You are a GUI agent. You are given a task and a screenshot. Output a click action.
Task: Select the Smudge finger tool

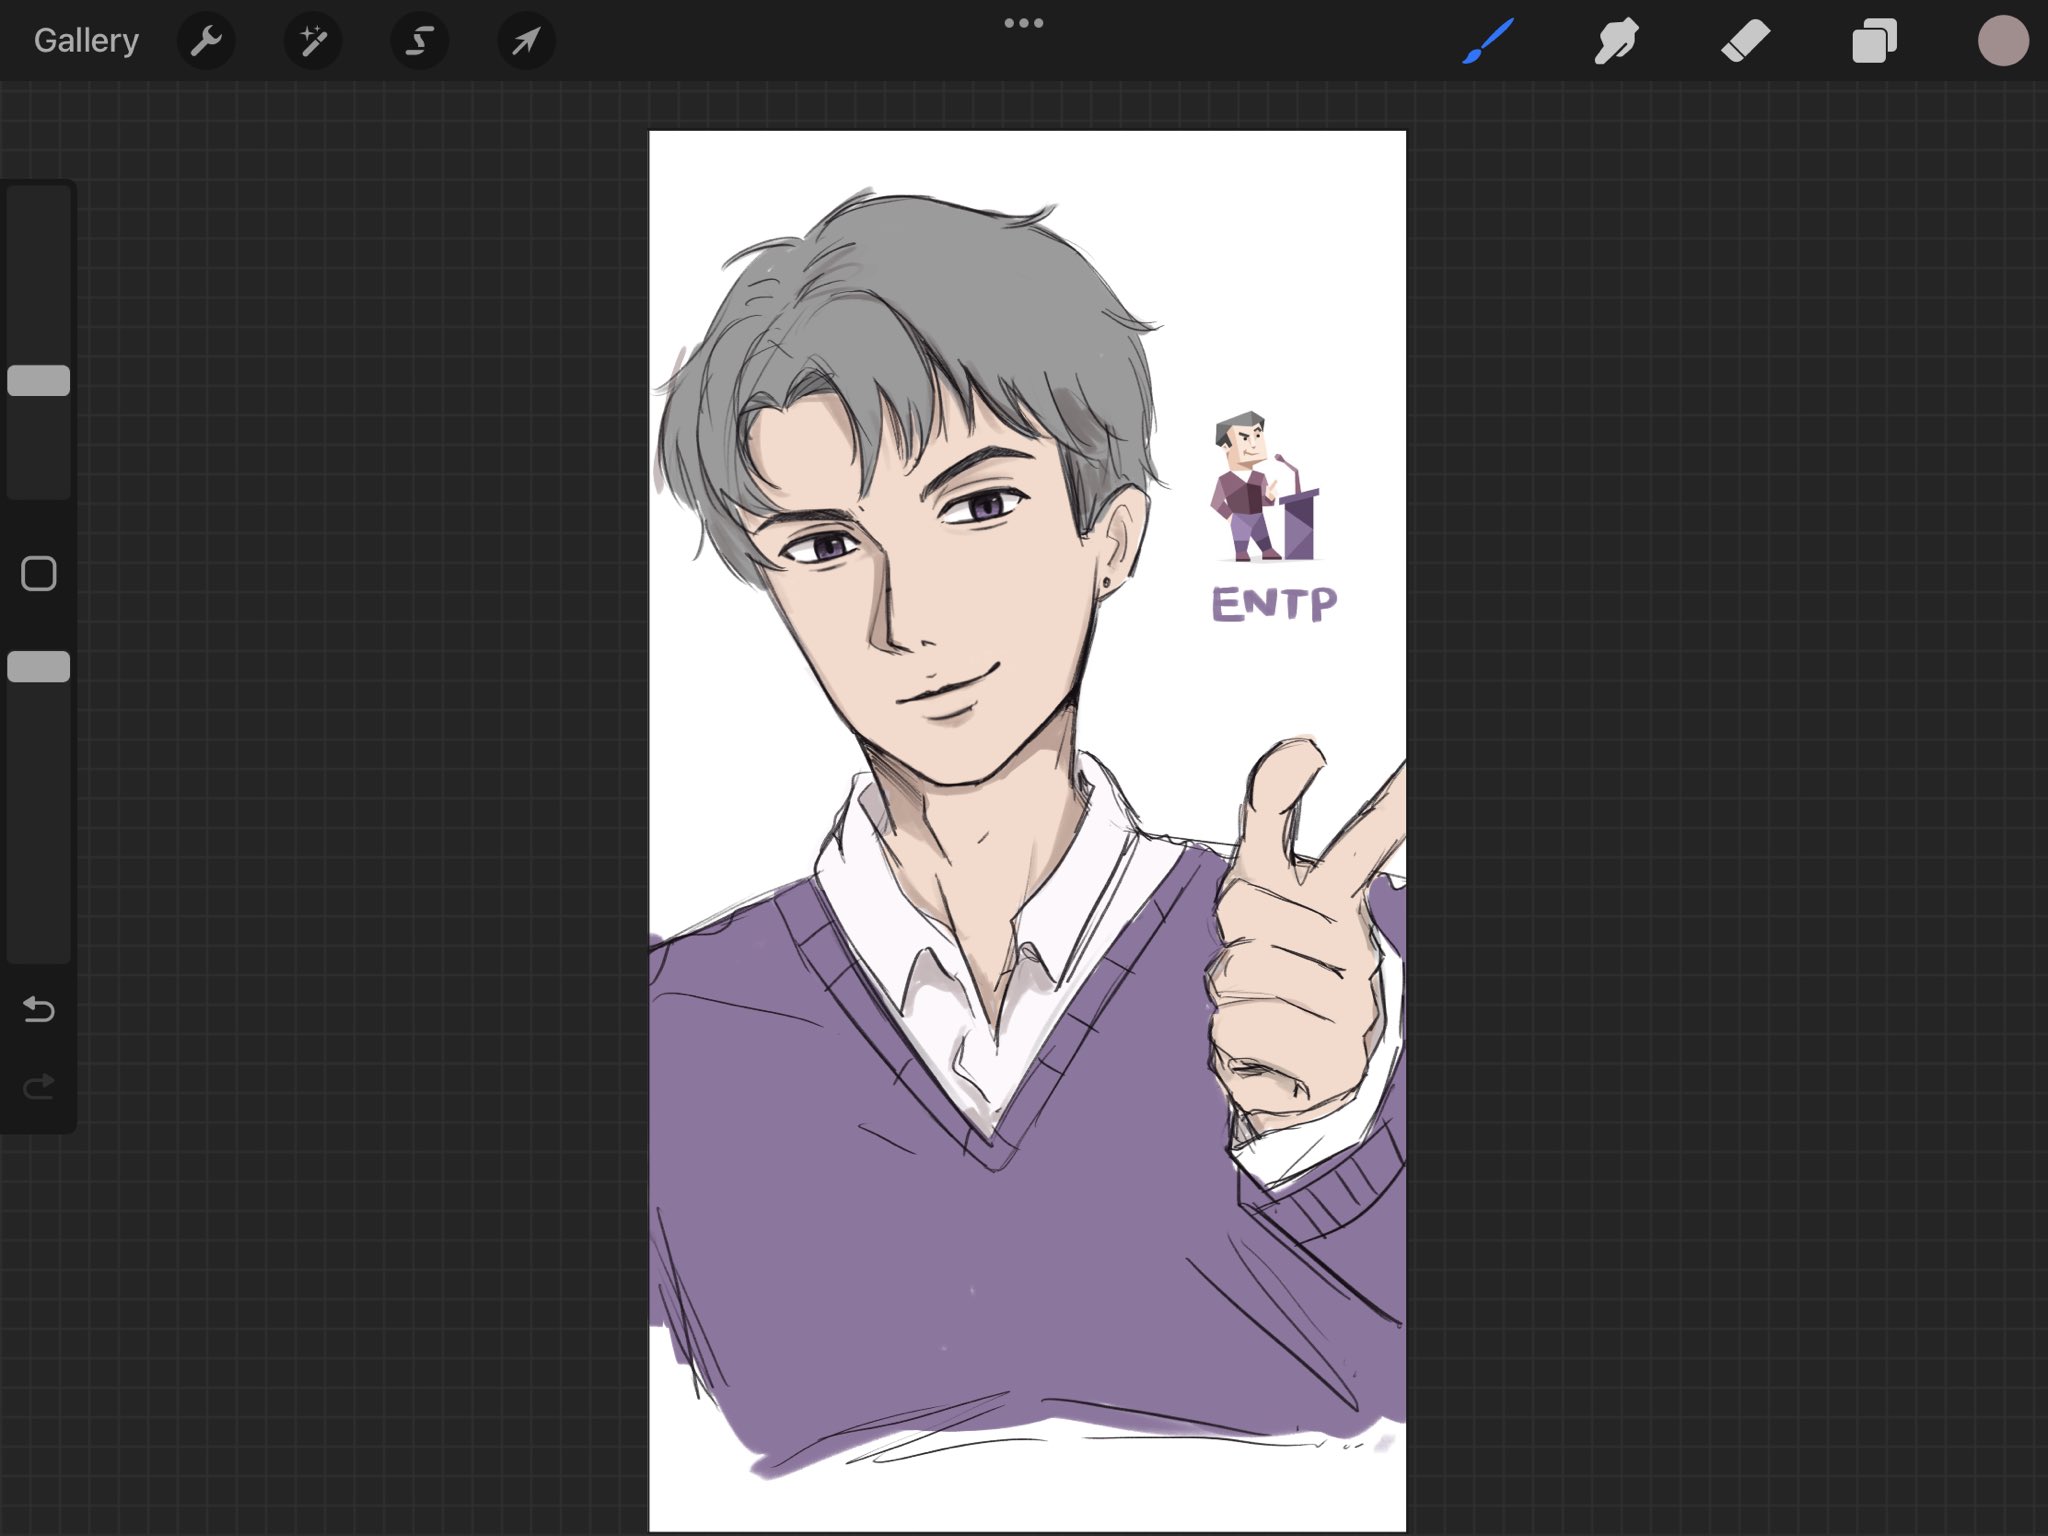(x=1616, y=41)
